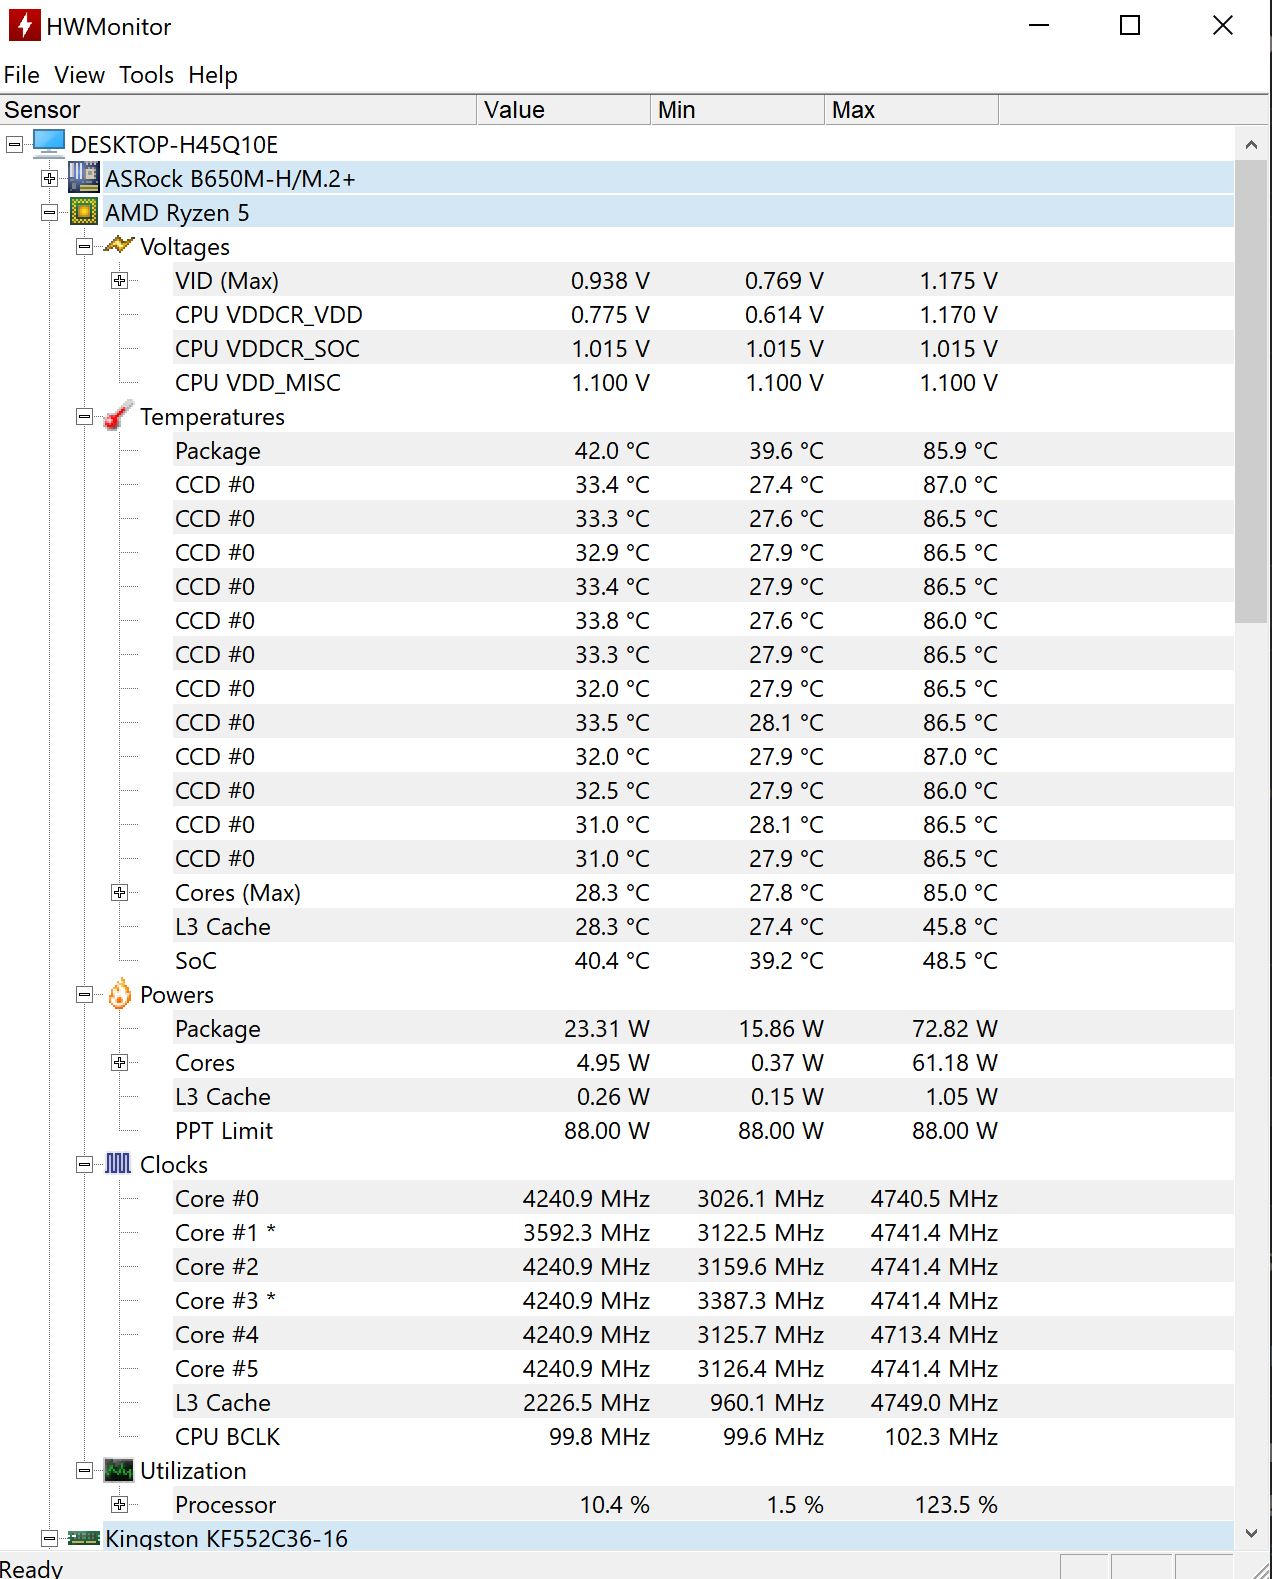Expand the Cores (Max) temperature entry
The image size is (1272, 1579).
[x=119, y=893]
